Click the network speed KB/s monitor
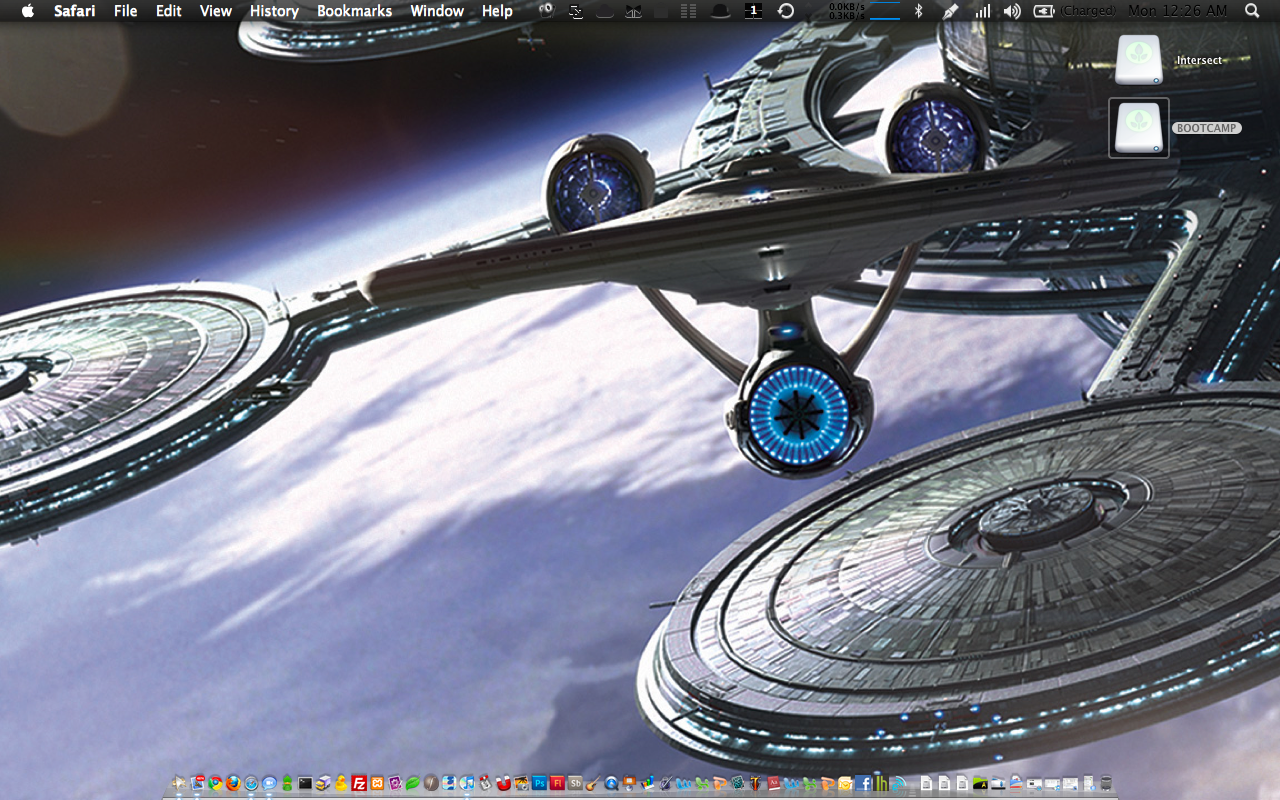The height and width of the screenshot is (800, 1280). tap(865, 11)
